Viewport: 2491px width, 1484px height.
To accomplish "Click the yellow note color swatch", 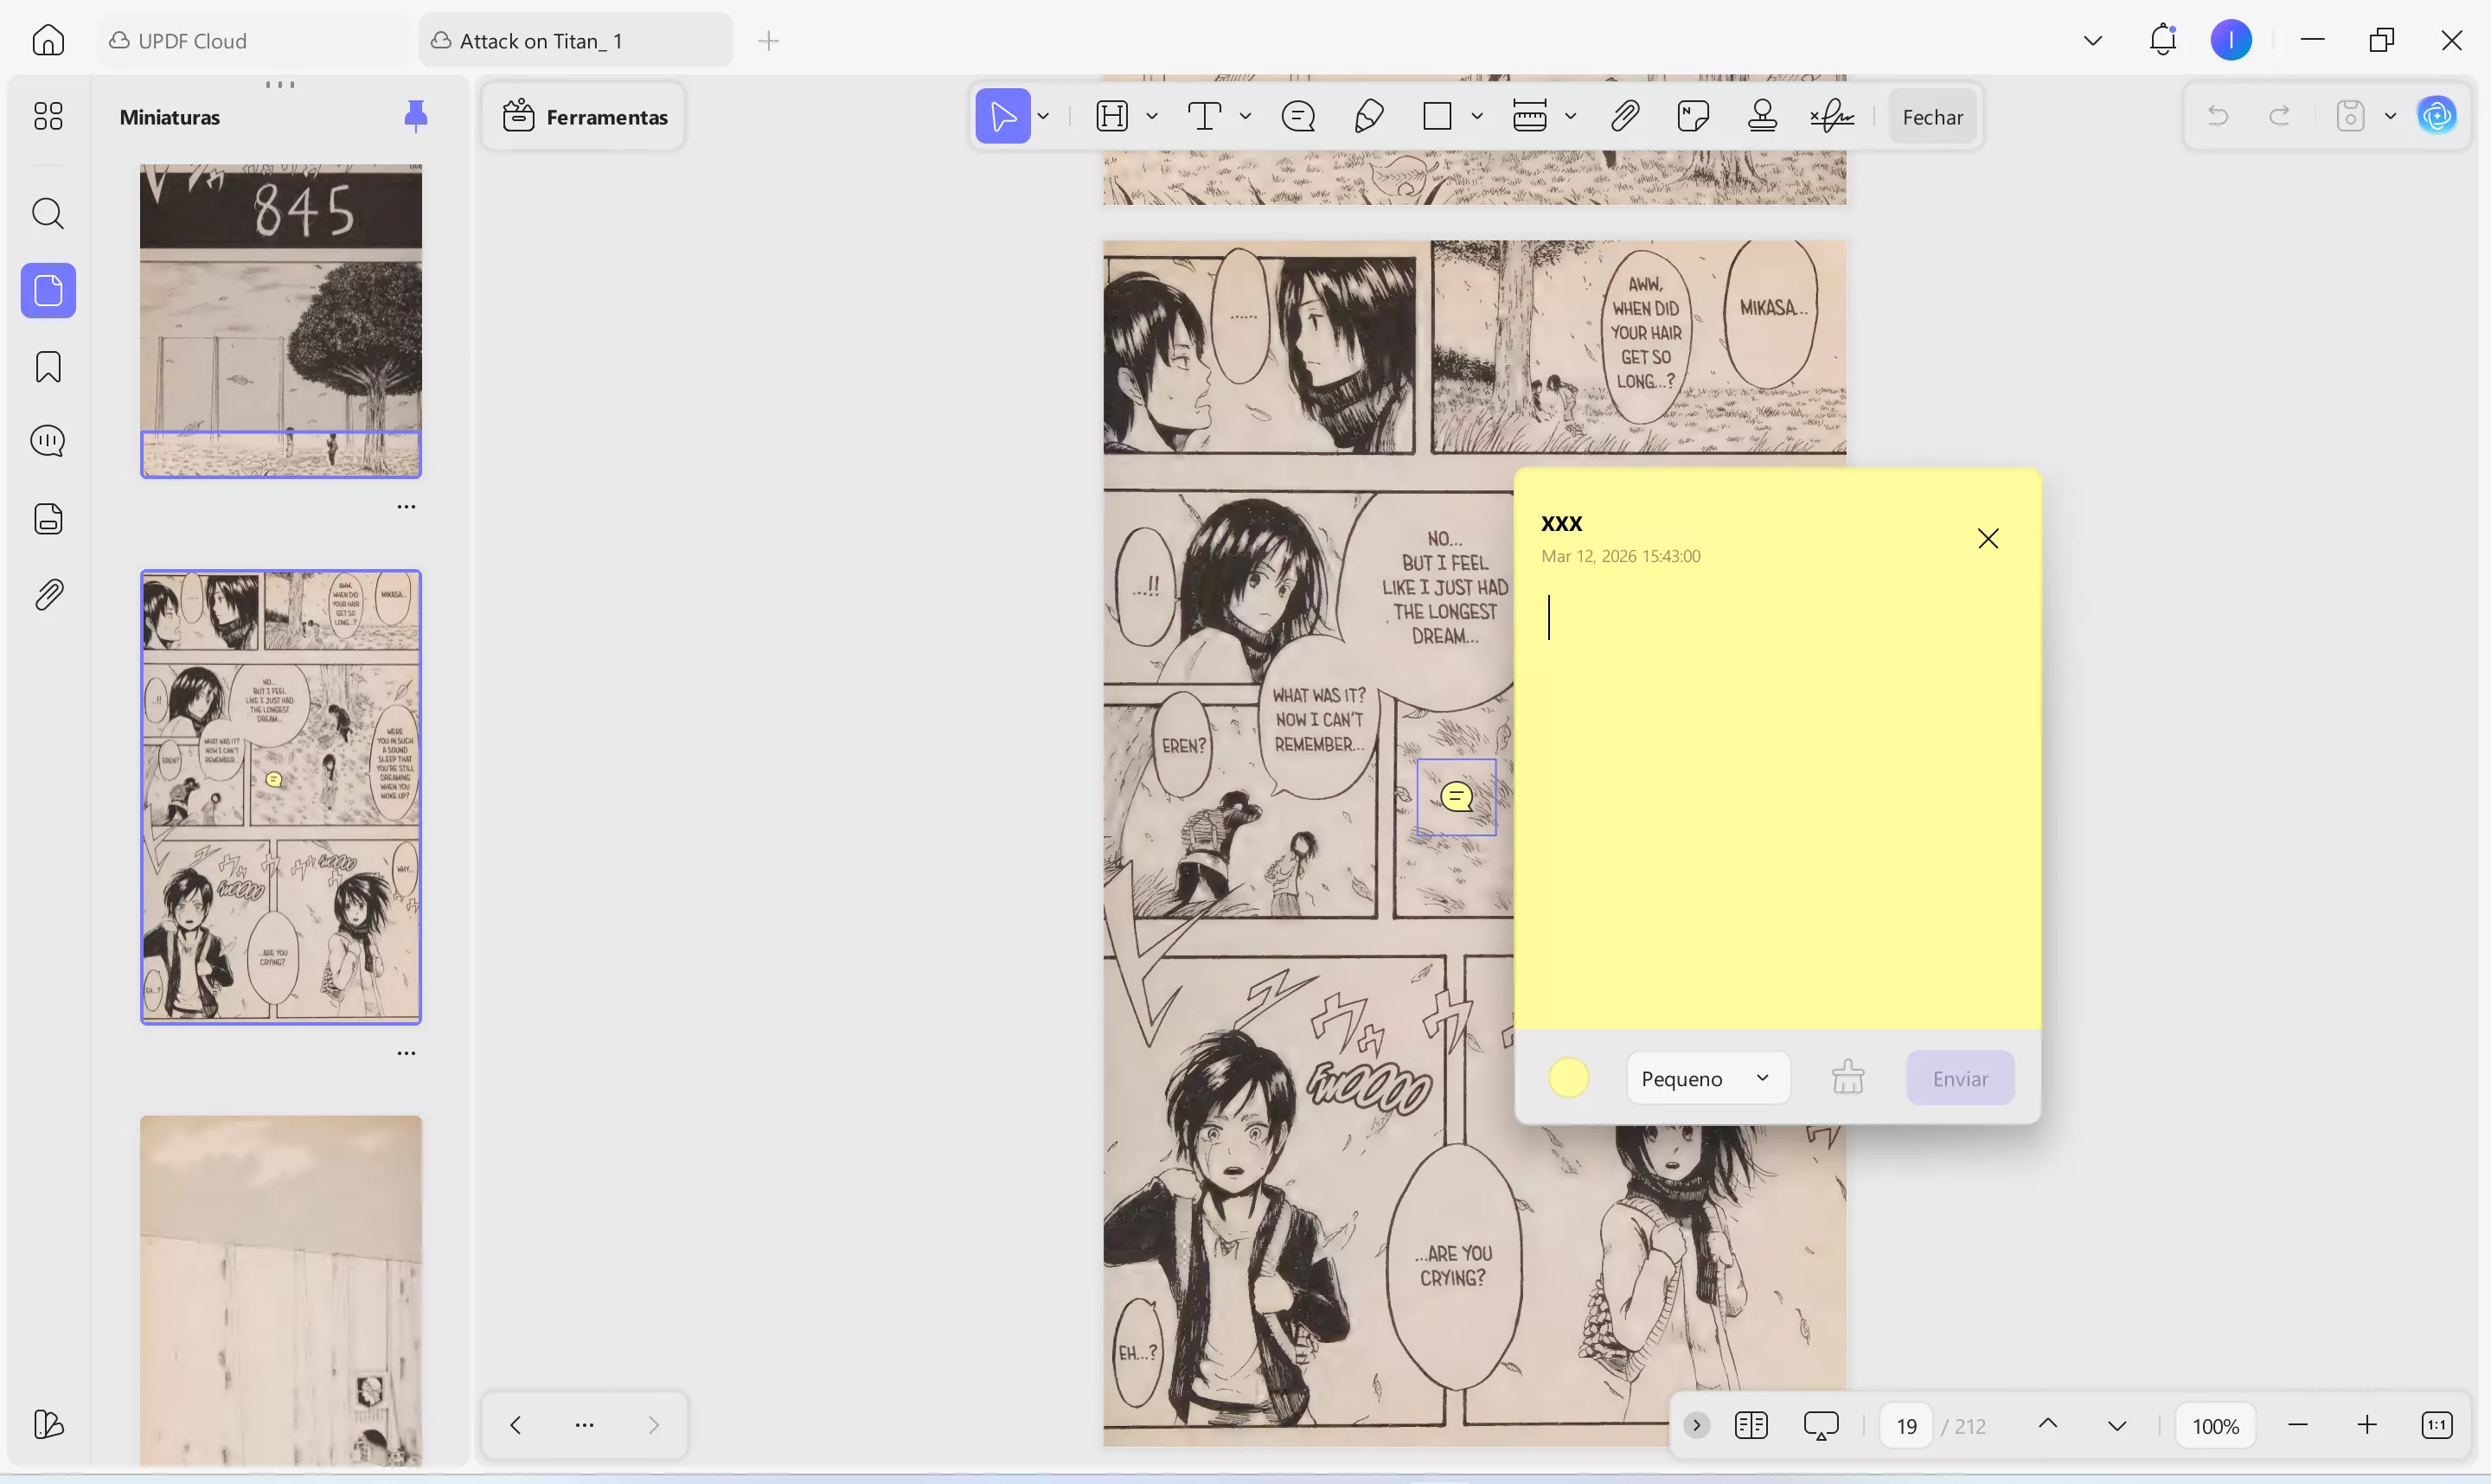I will [1568, 1078].
